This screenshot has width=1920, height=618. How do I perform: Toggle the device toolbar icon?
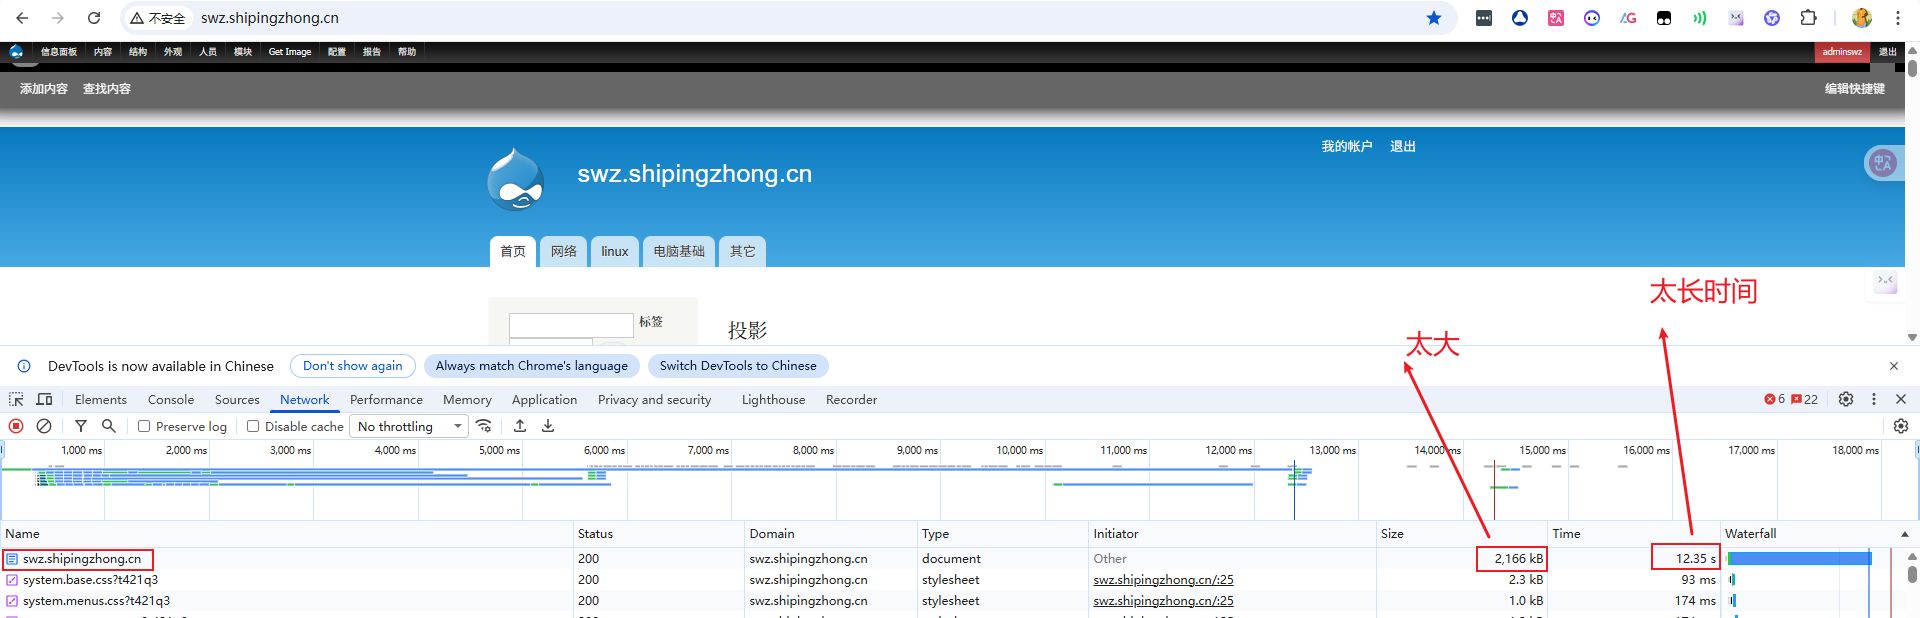point(44,399)
